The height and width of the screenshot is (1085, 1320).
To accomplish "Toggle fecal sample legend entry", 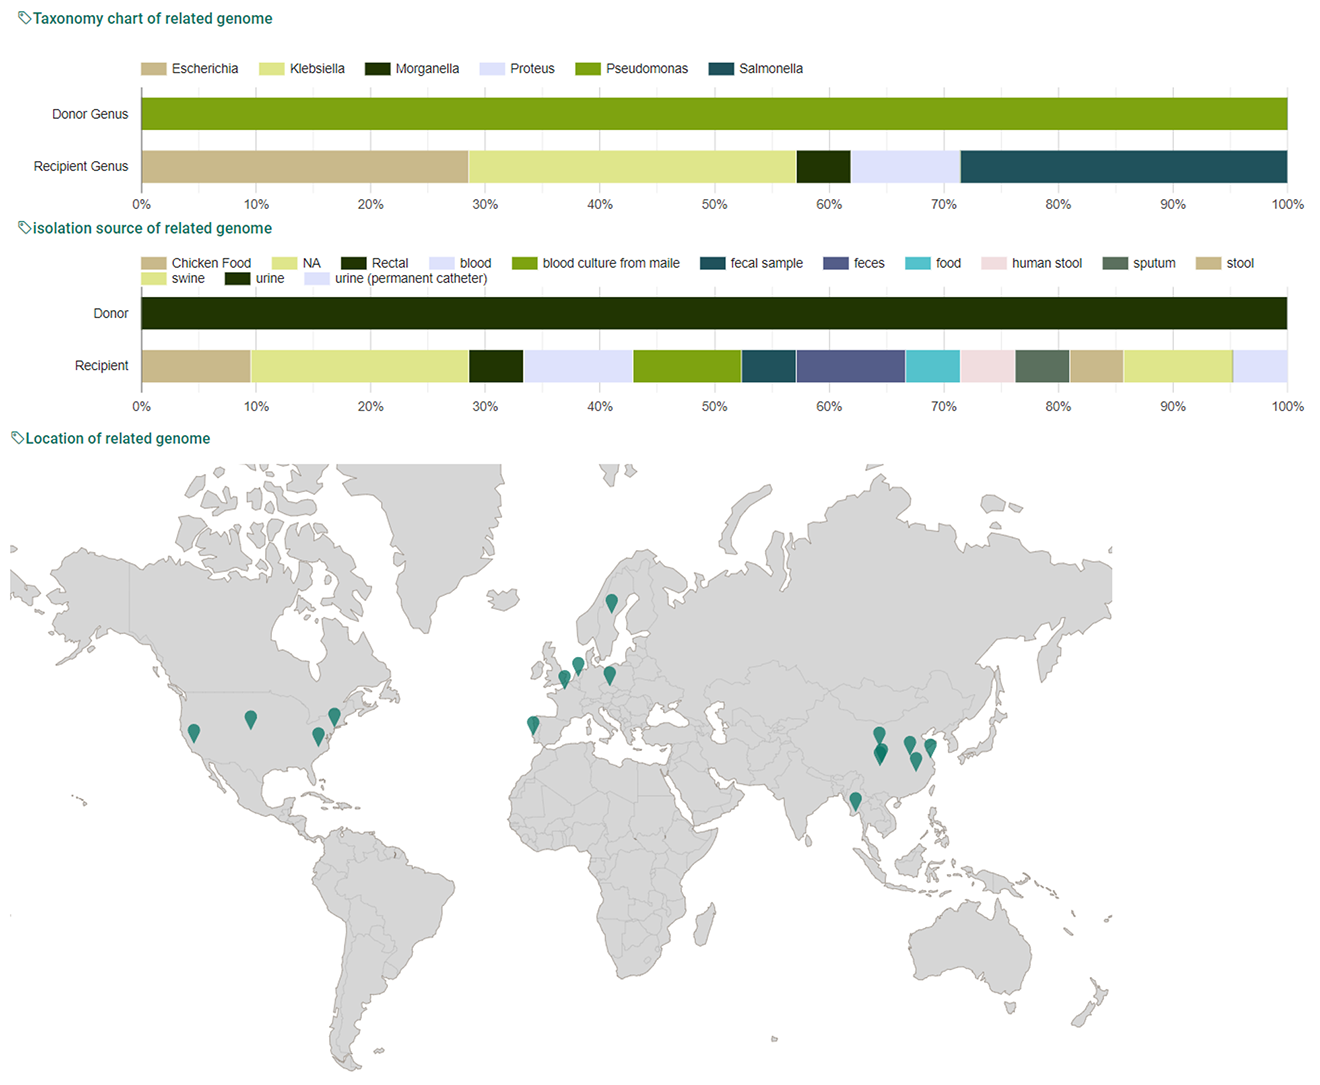I will click(x=752, y=263).
